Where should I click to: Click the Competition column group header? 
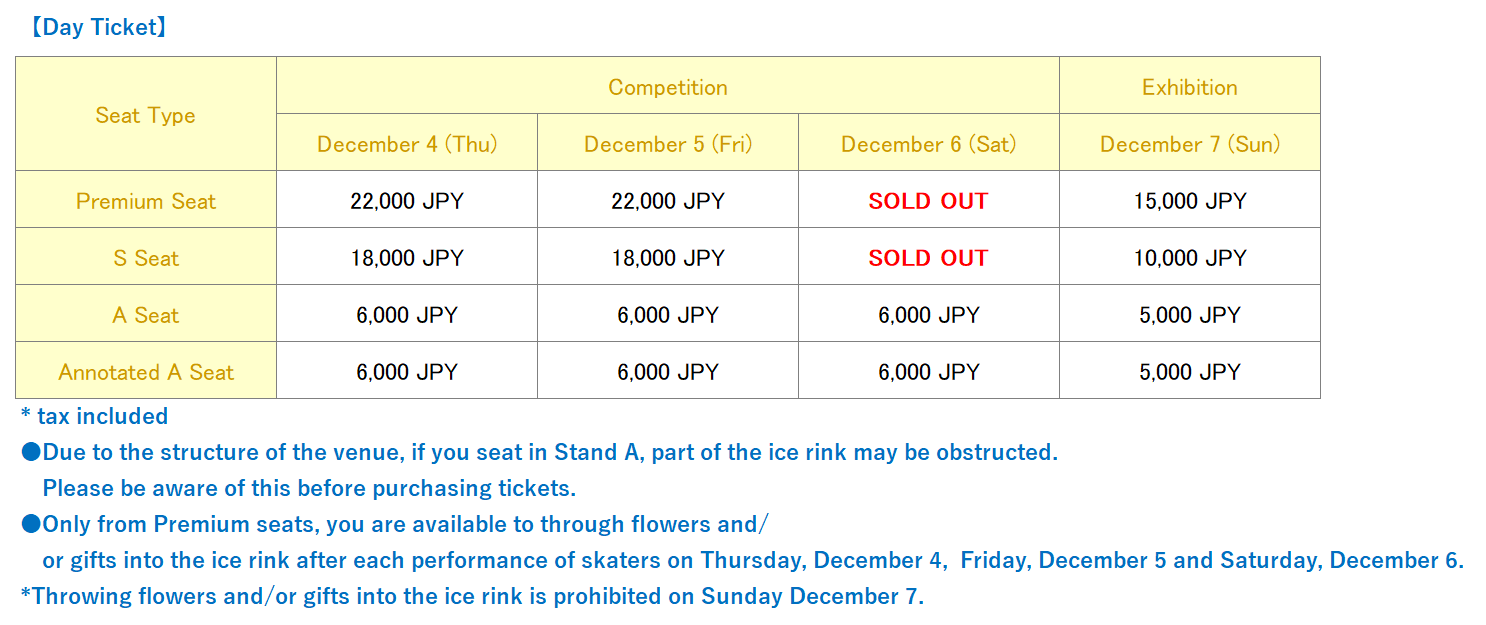[667, 87]
